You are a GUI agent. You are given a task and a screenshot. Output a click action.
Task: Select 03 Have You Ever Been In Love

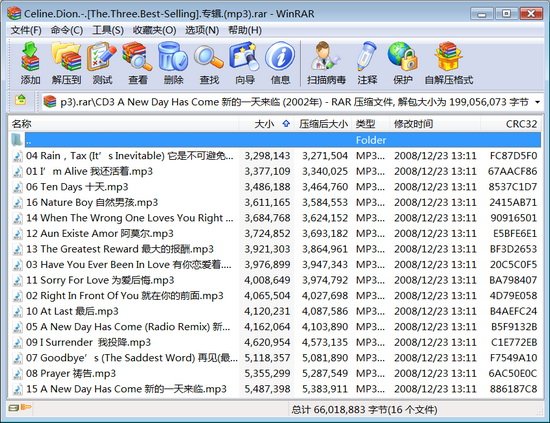(x=275, y=264)
